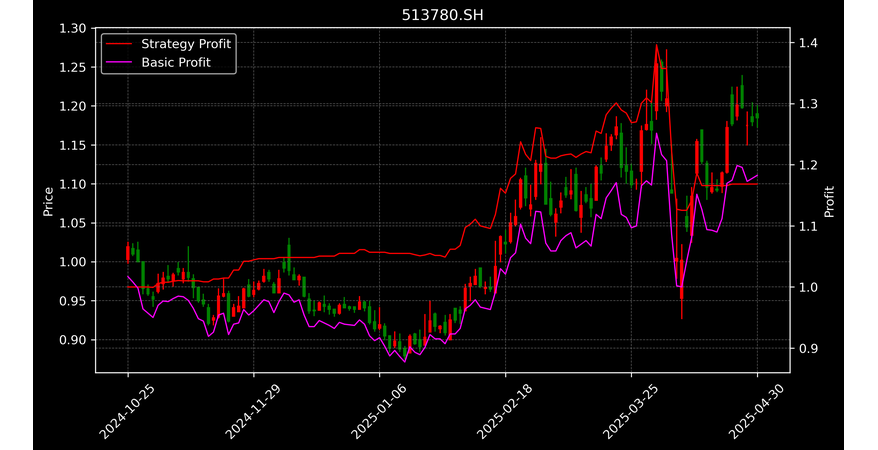
Task: Click the 1.3 profit tick label
Action: point(809,104)
